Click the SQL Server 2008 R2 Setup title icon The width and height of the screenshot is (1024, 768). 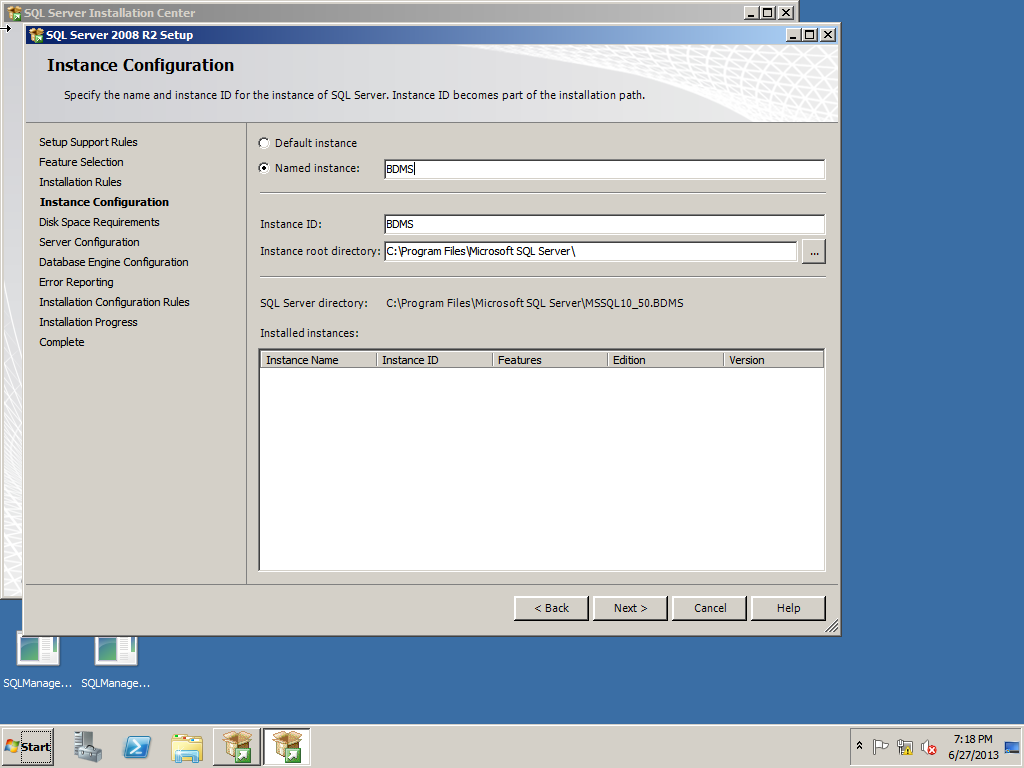pos(37,35)
